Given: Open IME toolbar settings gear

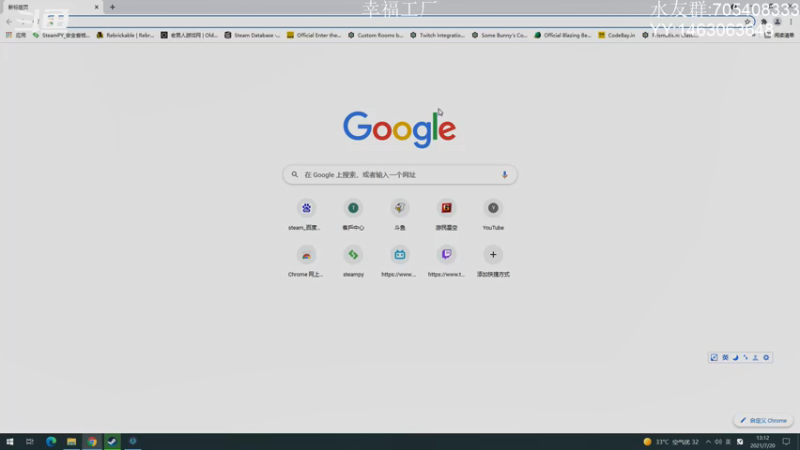Looking at the screenshot, I should point(766,358).
